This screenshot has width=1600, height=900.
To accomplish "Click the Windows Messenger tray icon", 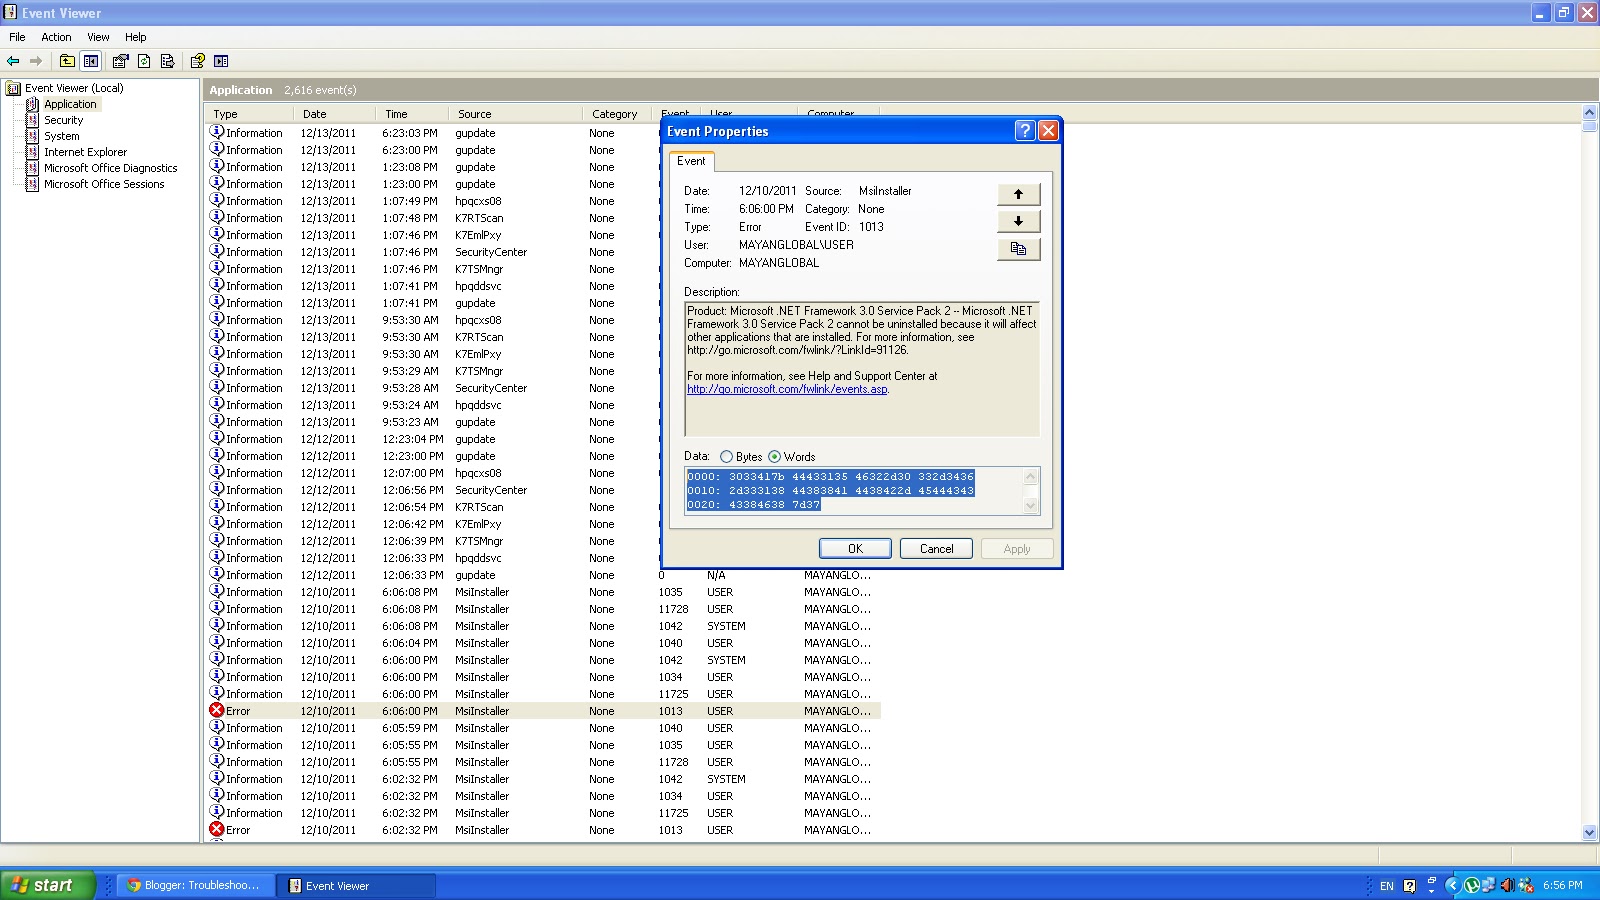I will click(x=1526, y=885).
